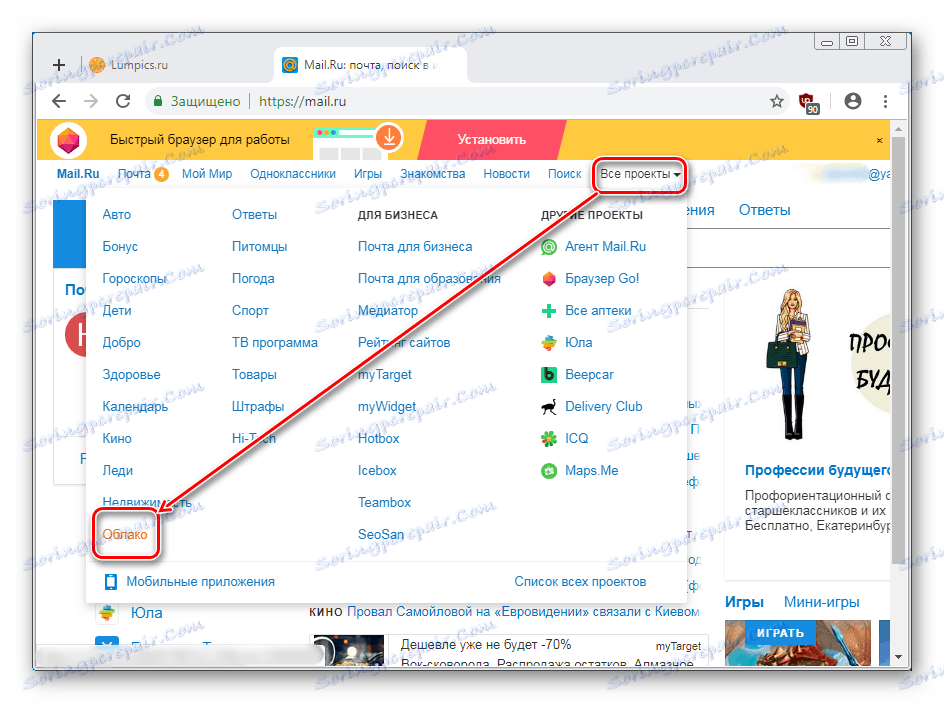Open the Медиатор link
The image size is (944, 703).
tap(388, 311)
